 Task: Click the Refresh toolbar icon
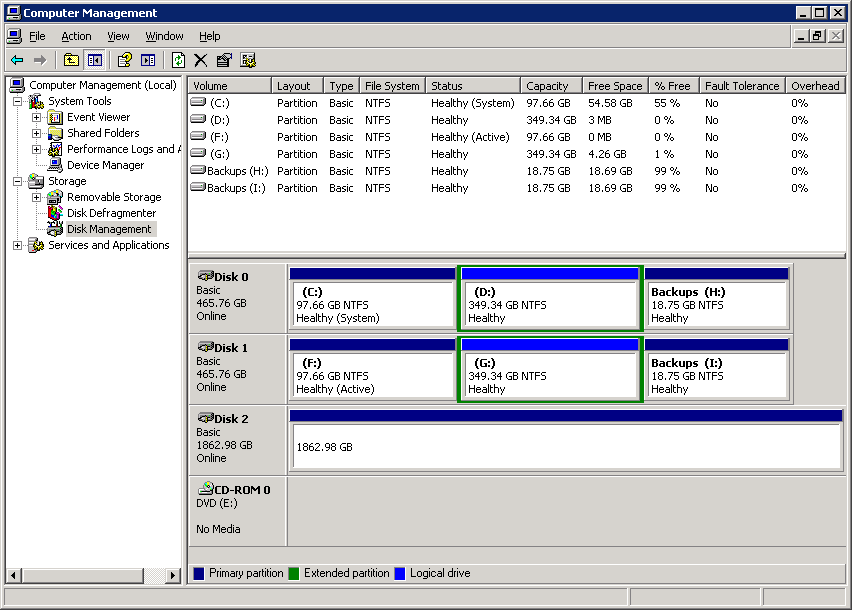pos(176,60)
